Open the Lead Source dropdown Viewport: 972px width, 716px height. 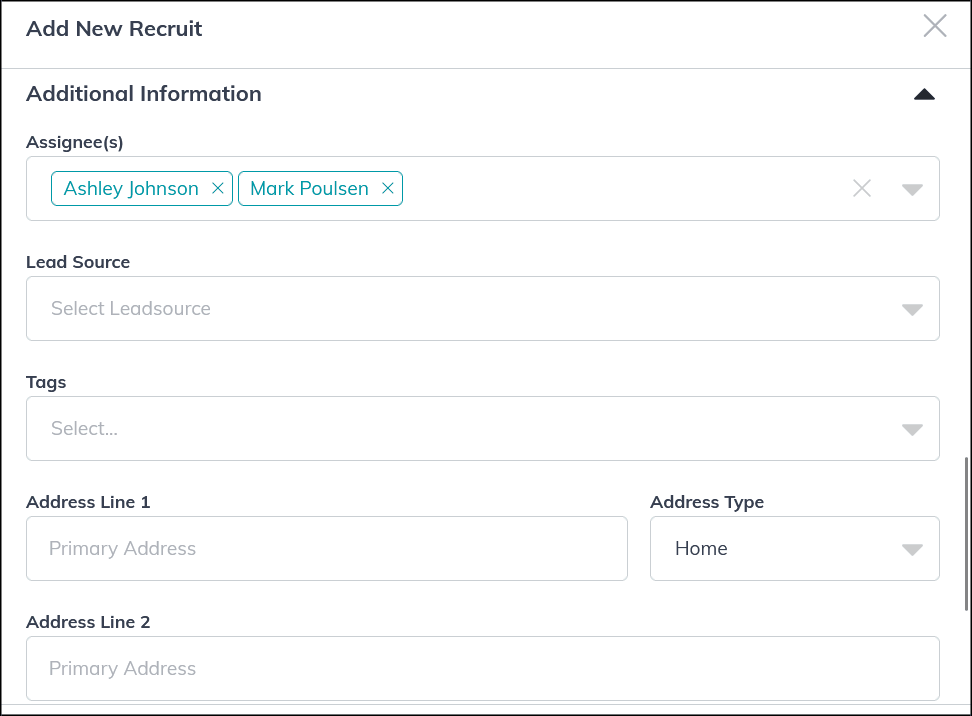tap(912, 309)
